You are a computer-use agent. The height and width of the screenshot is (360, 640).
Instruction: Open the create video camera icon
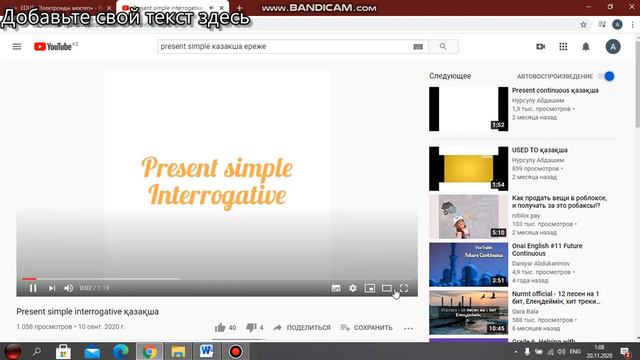[x=540, y=47]
